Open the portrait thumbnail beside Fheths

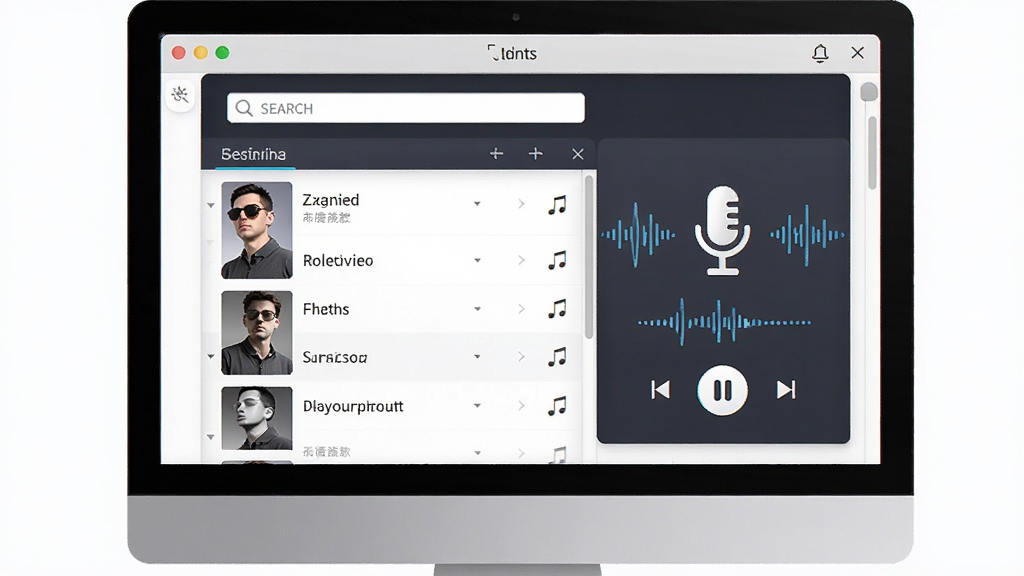tap(257, 333)
